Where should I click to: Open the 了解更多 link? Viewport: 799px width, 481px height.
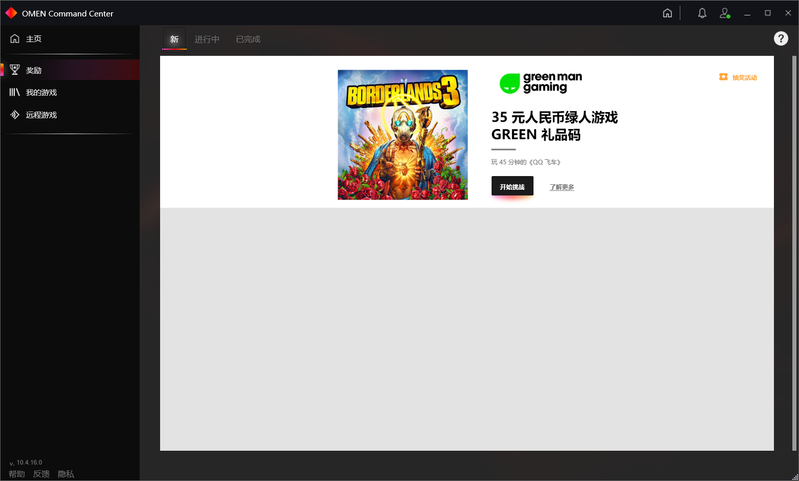click(562, 187)
